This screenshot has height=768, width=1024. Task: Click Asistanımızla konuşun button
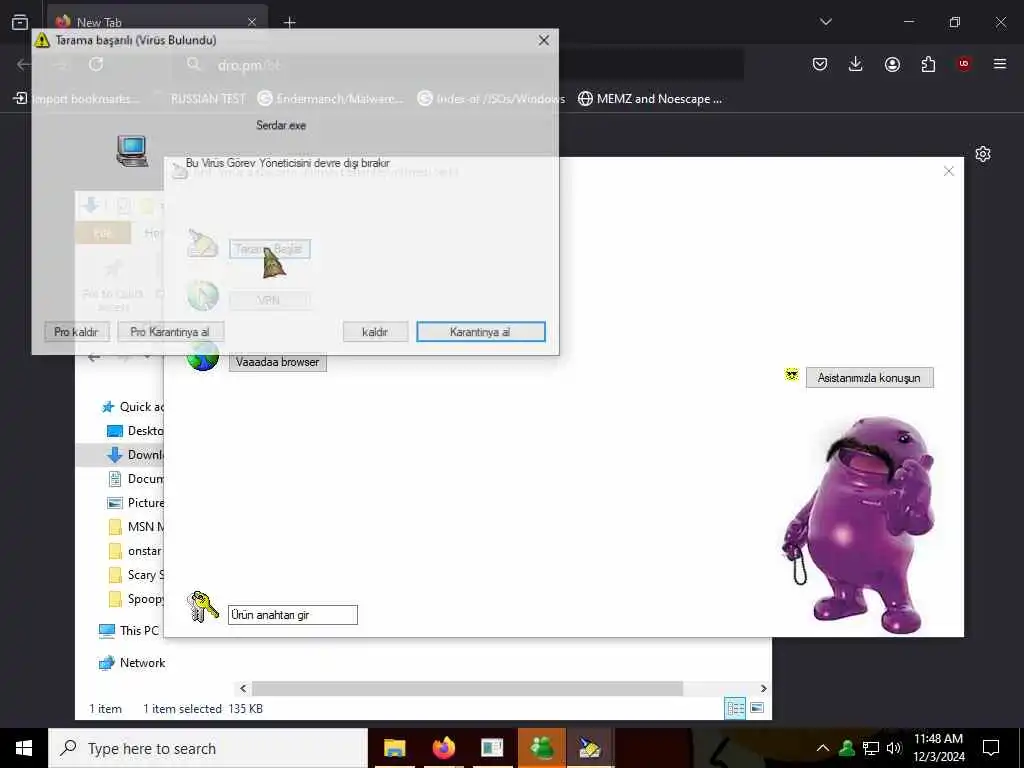[x=869, y=377]
